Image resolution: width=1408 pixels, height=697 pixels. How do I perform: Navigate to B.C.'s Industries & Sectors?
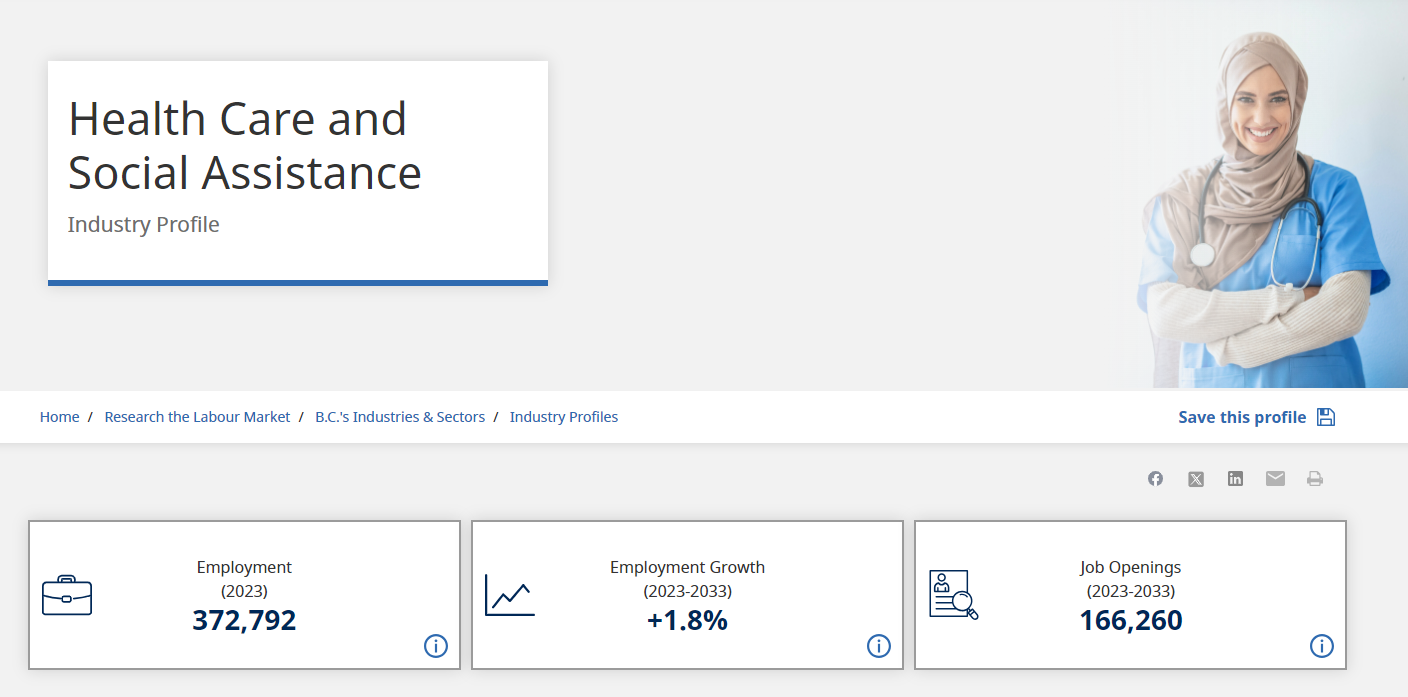[x=400, y=417]
